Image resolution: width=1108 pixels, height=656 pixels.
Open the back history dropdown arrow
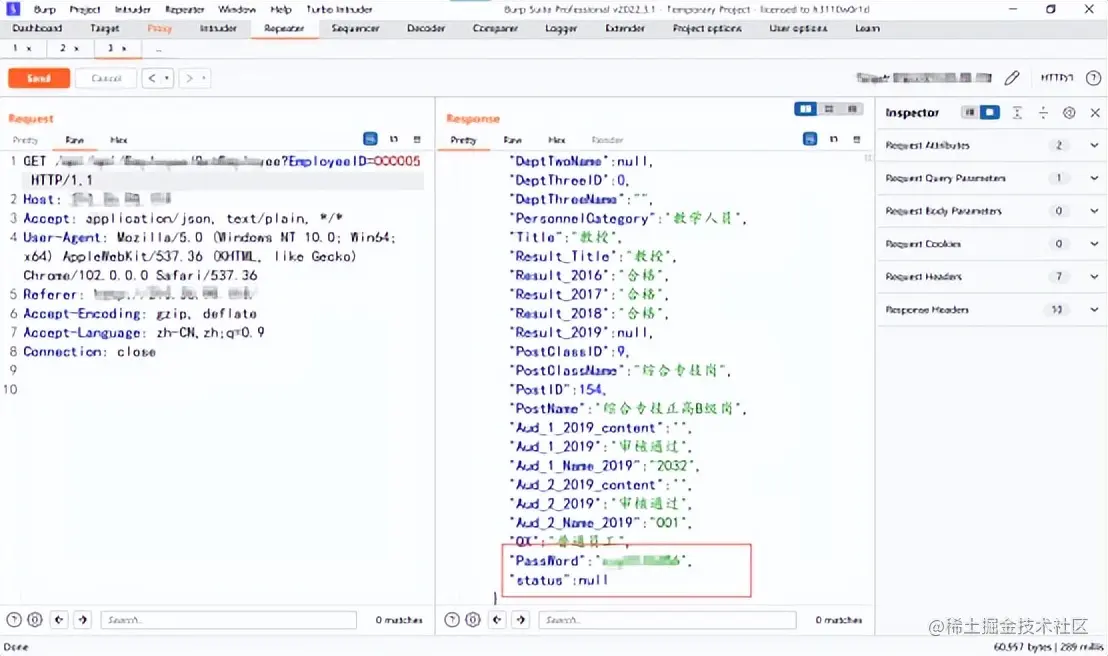167,78
